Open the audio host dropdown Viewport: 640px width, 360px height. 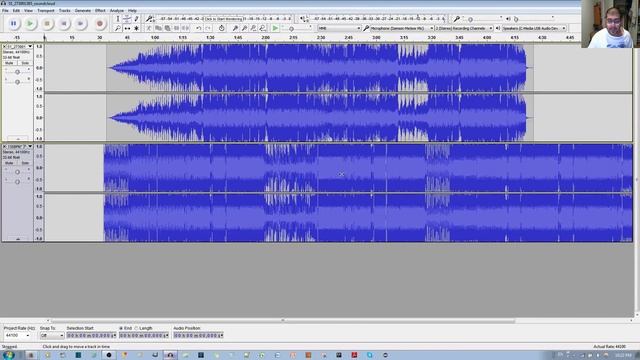339,28
